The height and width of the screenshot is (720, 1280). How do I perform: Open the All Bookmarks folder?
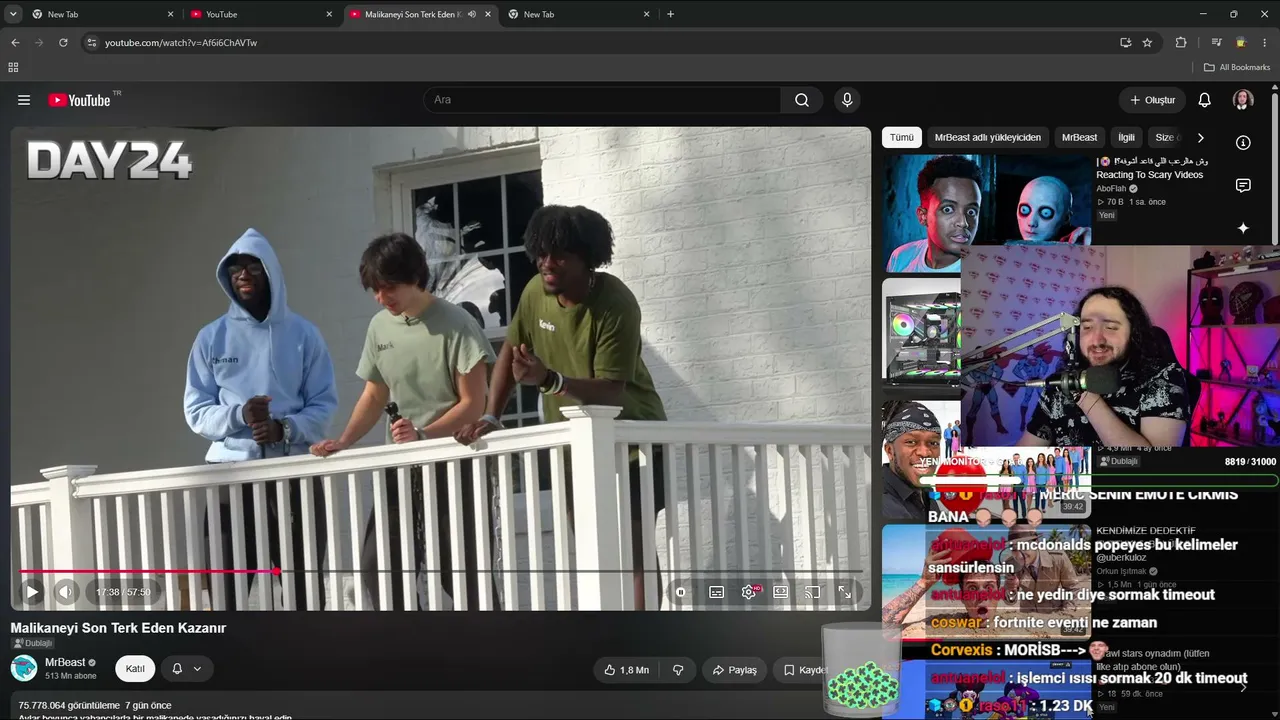click(x=1237, y=67)
